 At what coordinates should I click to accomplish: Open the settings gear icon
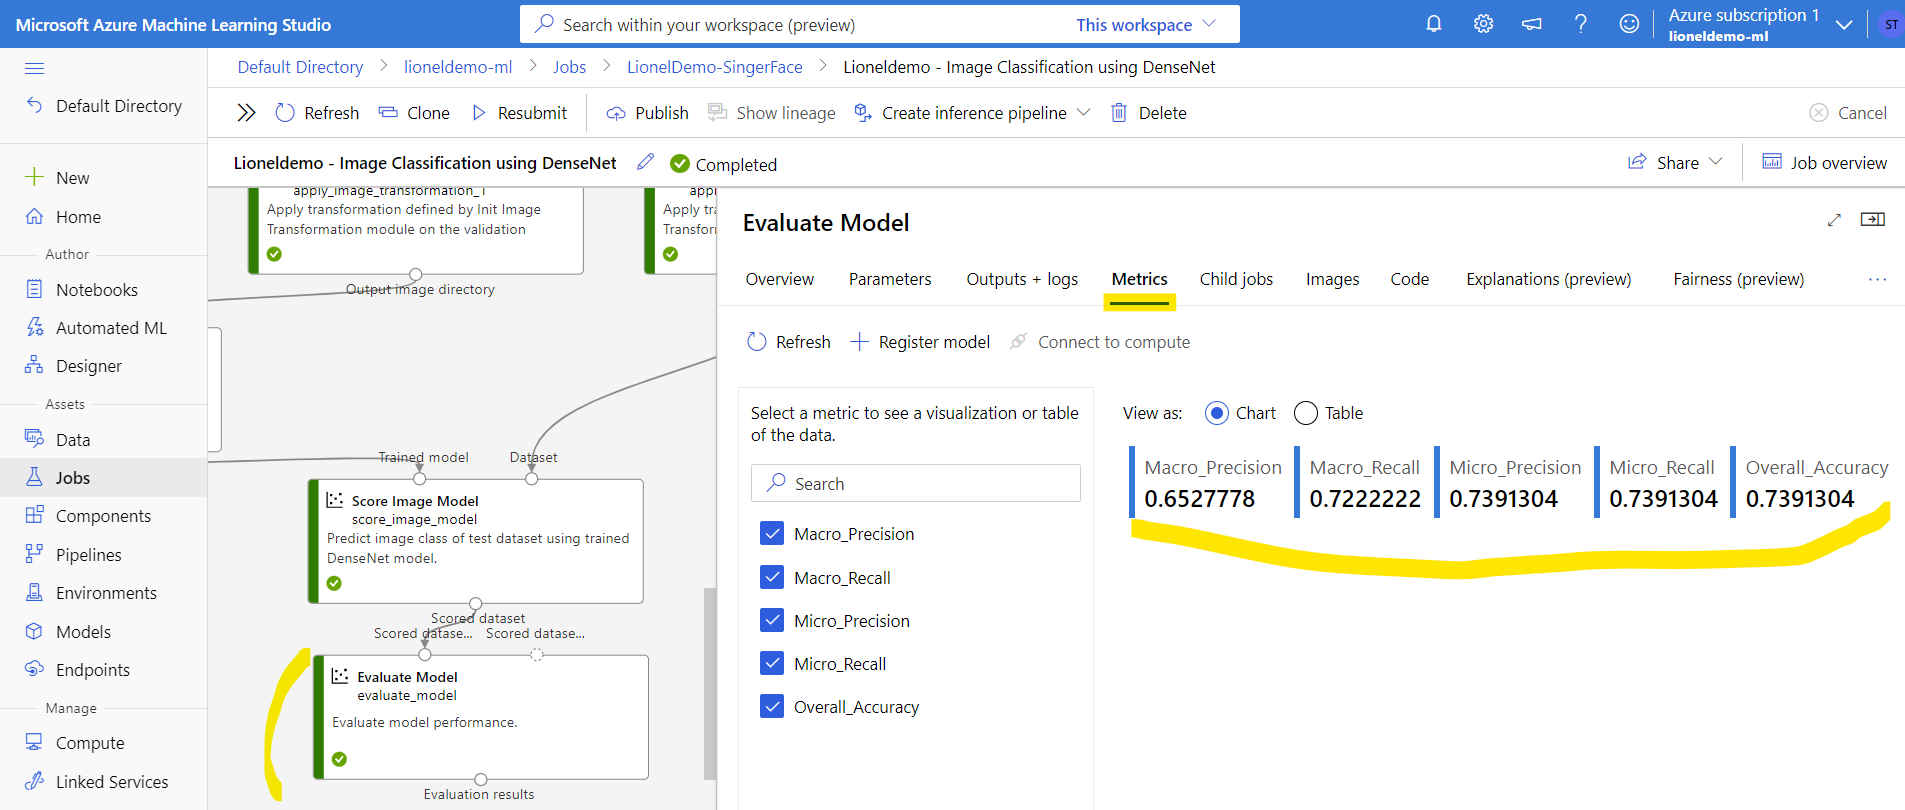pyautogui.click(x=1483, y=24)
